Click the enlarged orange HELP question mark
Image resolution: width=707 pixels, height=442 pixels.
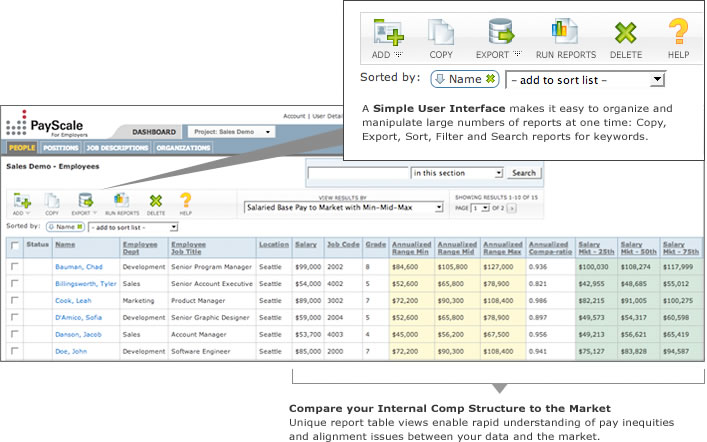678,31
